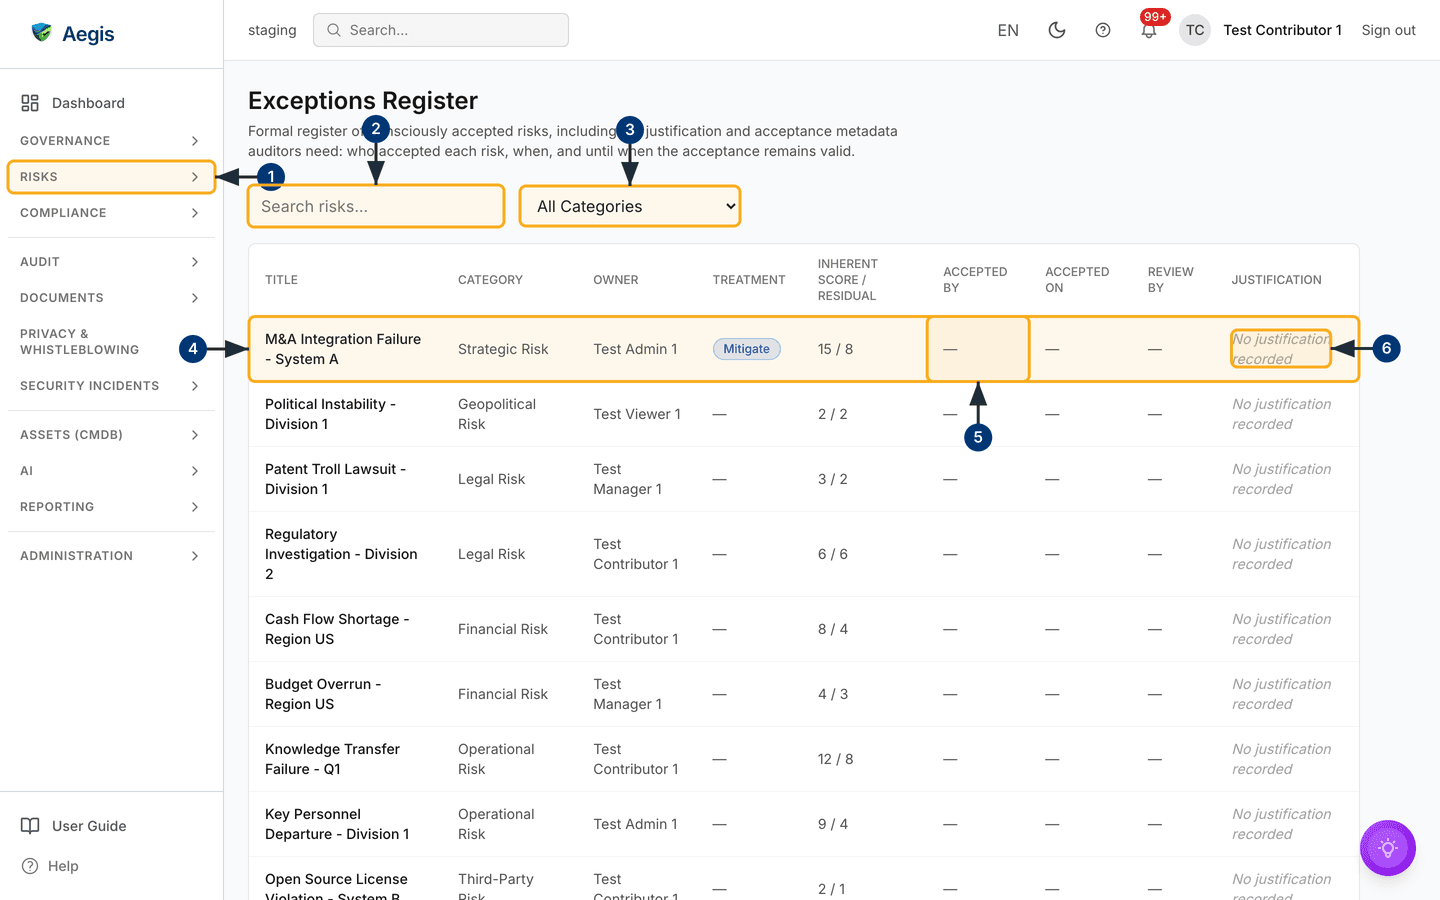Viewport: 1440px width, 900px height.
Task: Open Compliance menu in sidebar
Action: tap(111, 213)
